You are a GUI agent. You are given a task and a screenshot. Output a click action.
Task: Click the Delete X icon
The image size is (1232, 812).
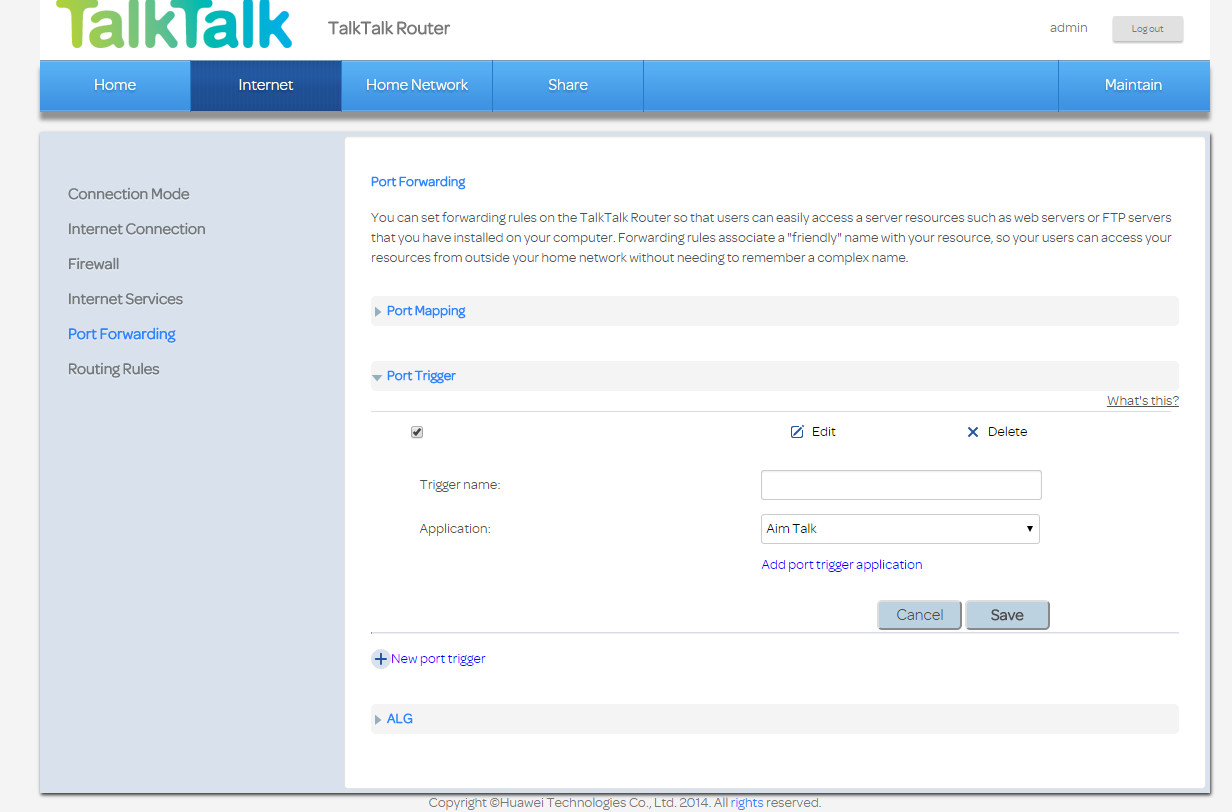pos(973,431)
